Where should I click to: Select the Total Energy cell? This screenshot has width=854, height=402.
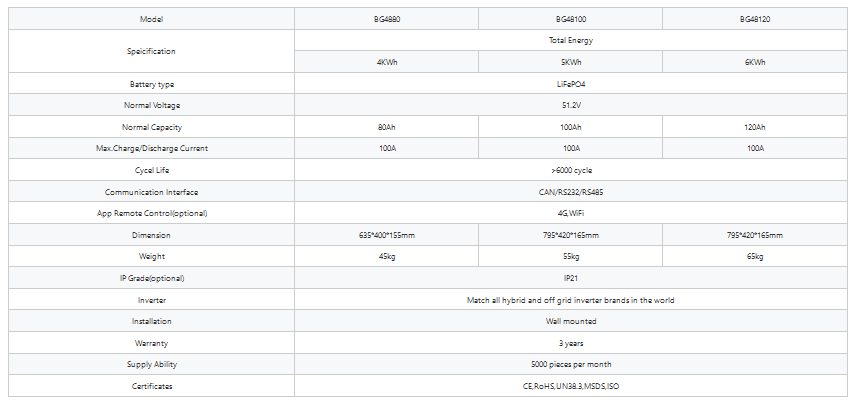(572, 41)
